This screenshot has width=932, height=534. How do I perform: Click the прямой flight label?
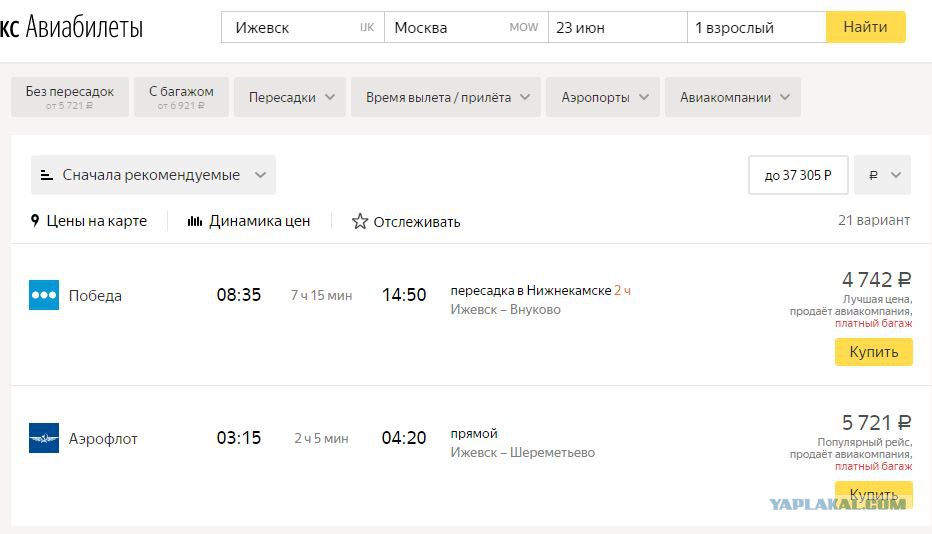(x=474, y=434)
